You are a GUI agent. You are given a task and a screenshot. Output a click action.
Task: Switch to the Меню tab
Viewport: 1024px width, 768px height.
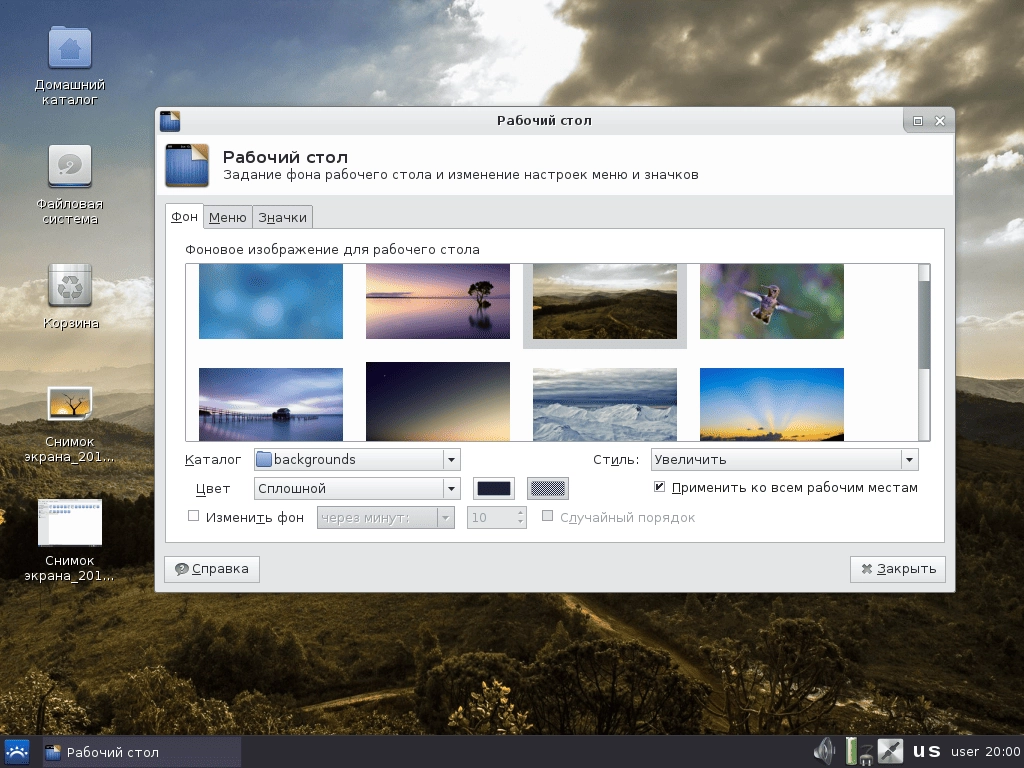tap(227, 217)
